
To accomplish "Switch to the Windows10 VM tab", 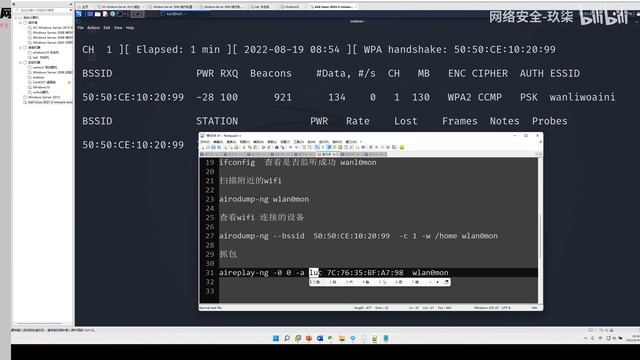I will pyautogui.click(x=291, y=7).
